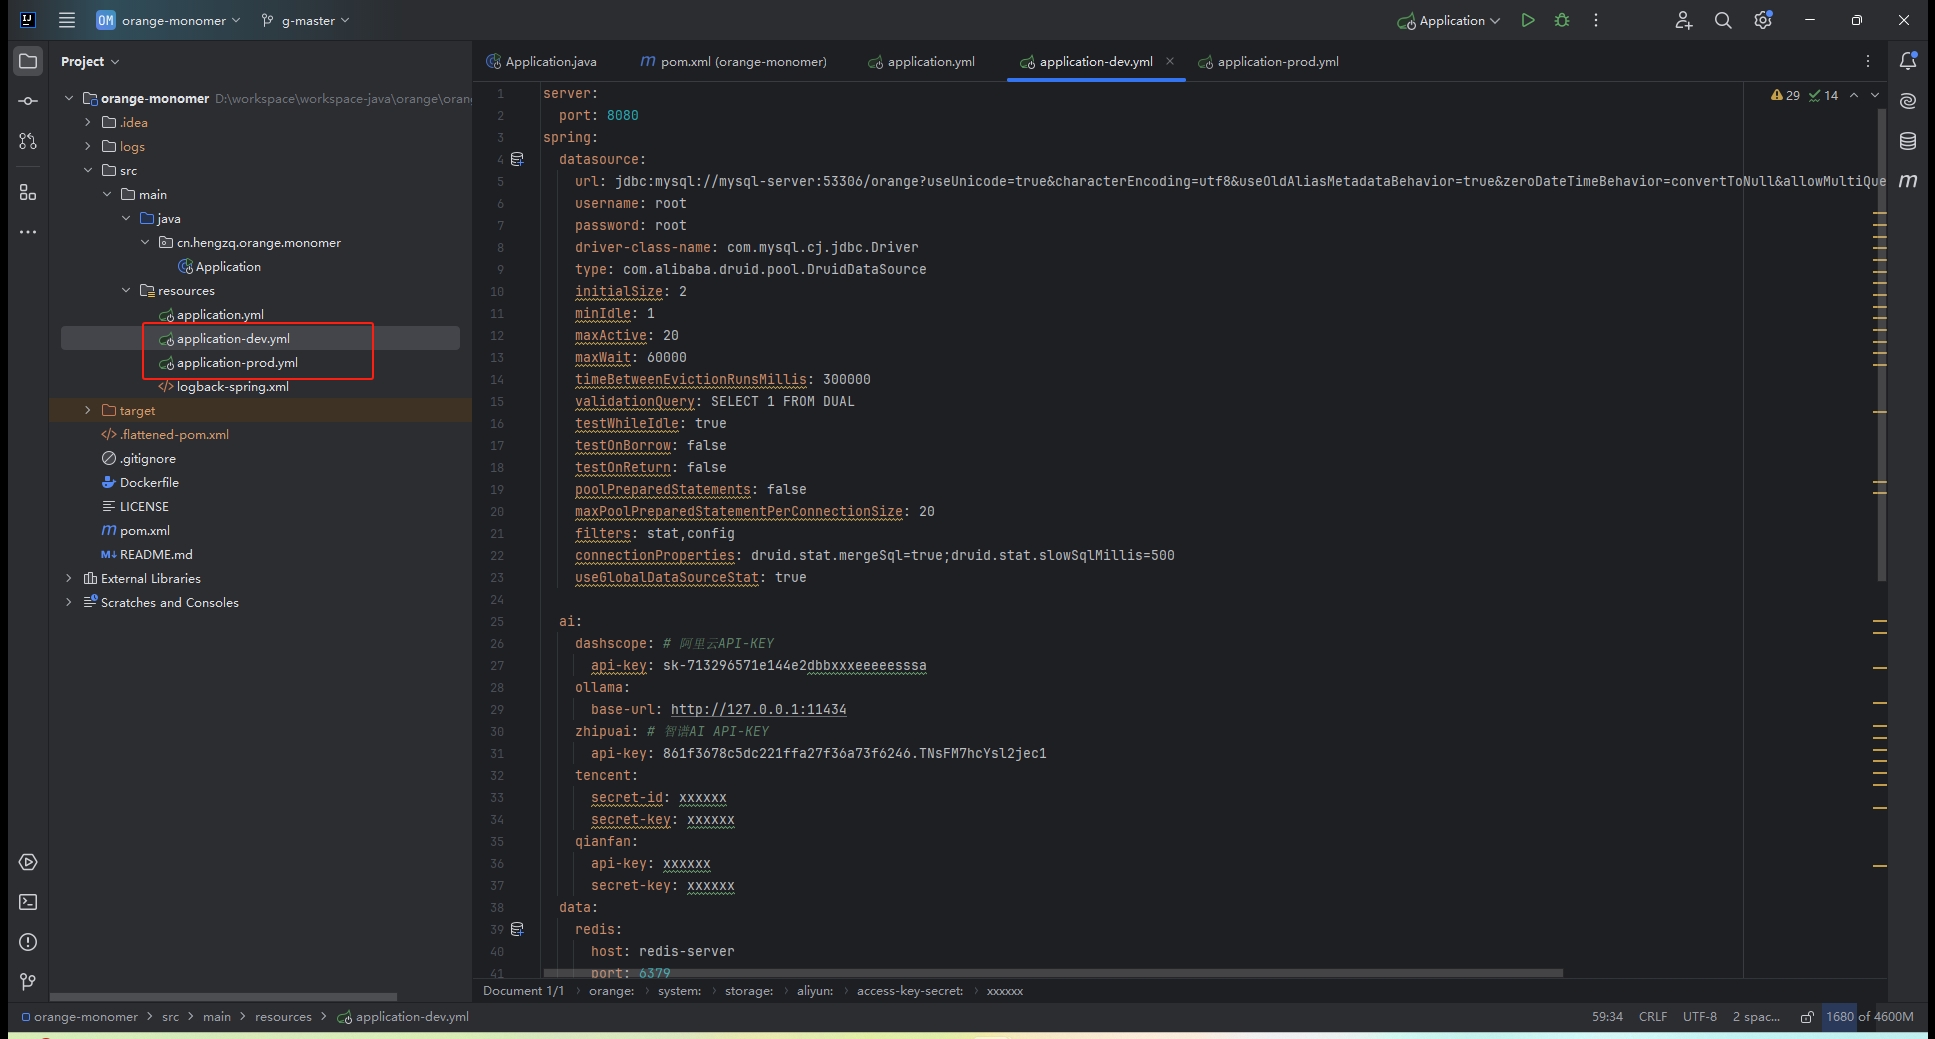Collapse the src folder
Viewport: 1935px width, 1039px height.
point(88,170)
